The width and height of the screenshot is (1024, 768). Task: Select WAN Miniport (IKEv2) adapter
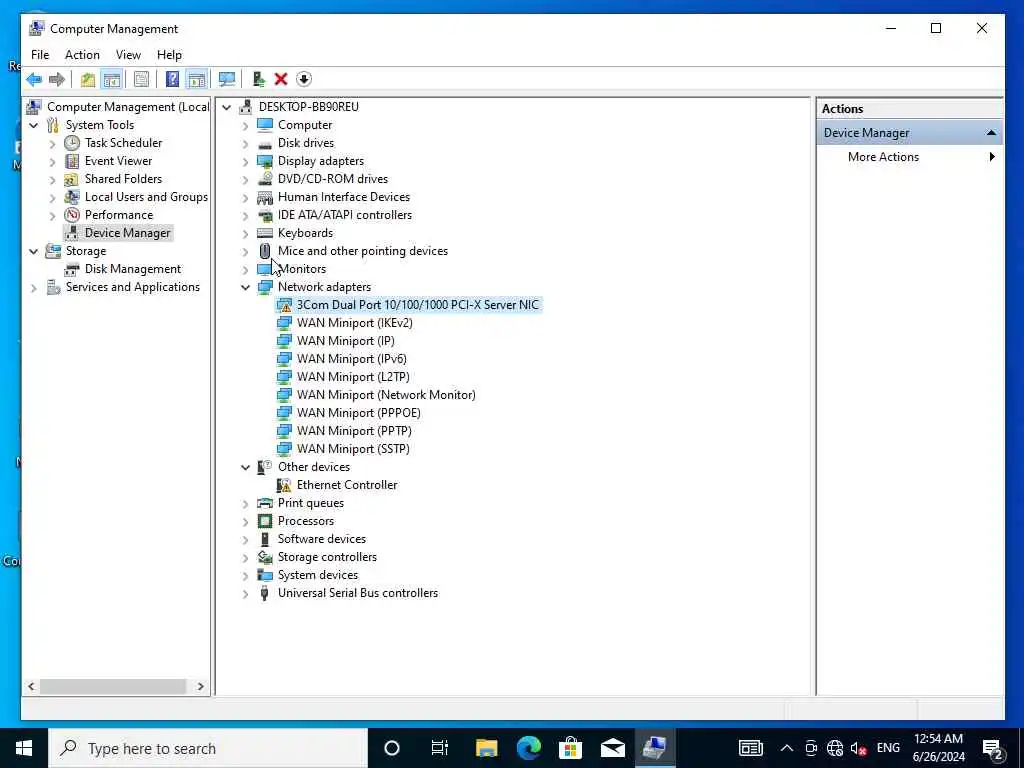[x=355, y=323]
